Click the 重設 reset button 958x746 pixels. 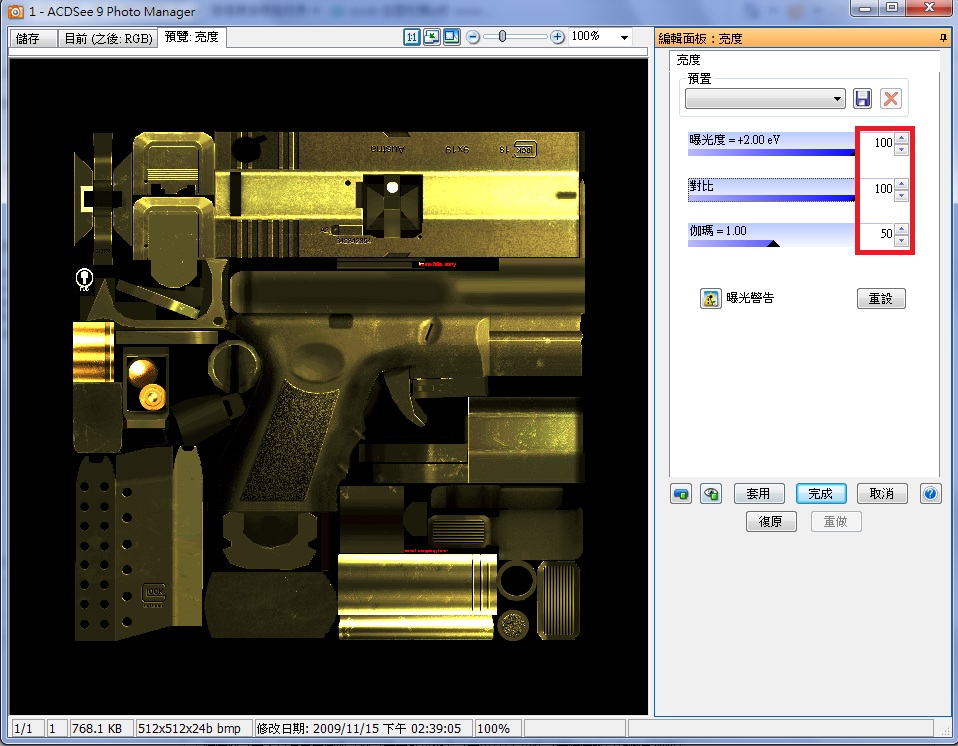pyautogui.click(x=881, y=298)
